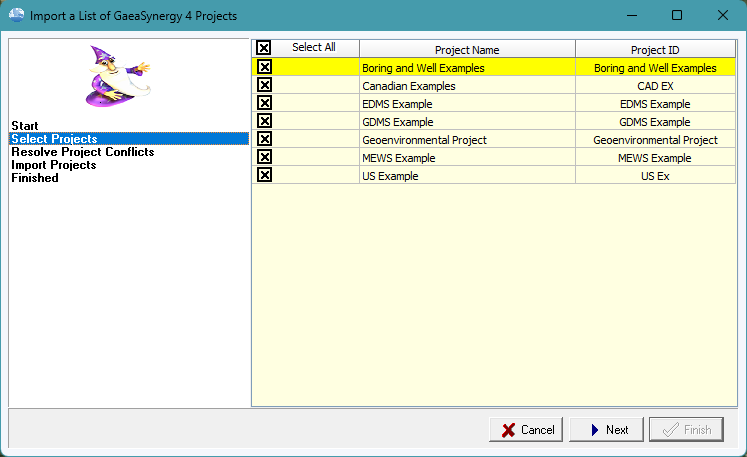Select the Import Projects step
Screen dimensions: 747x457
(x=54, y=165)
